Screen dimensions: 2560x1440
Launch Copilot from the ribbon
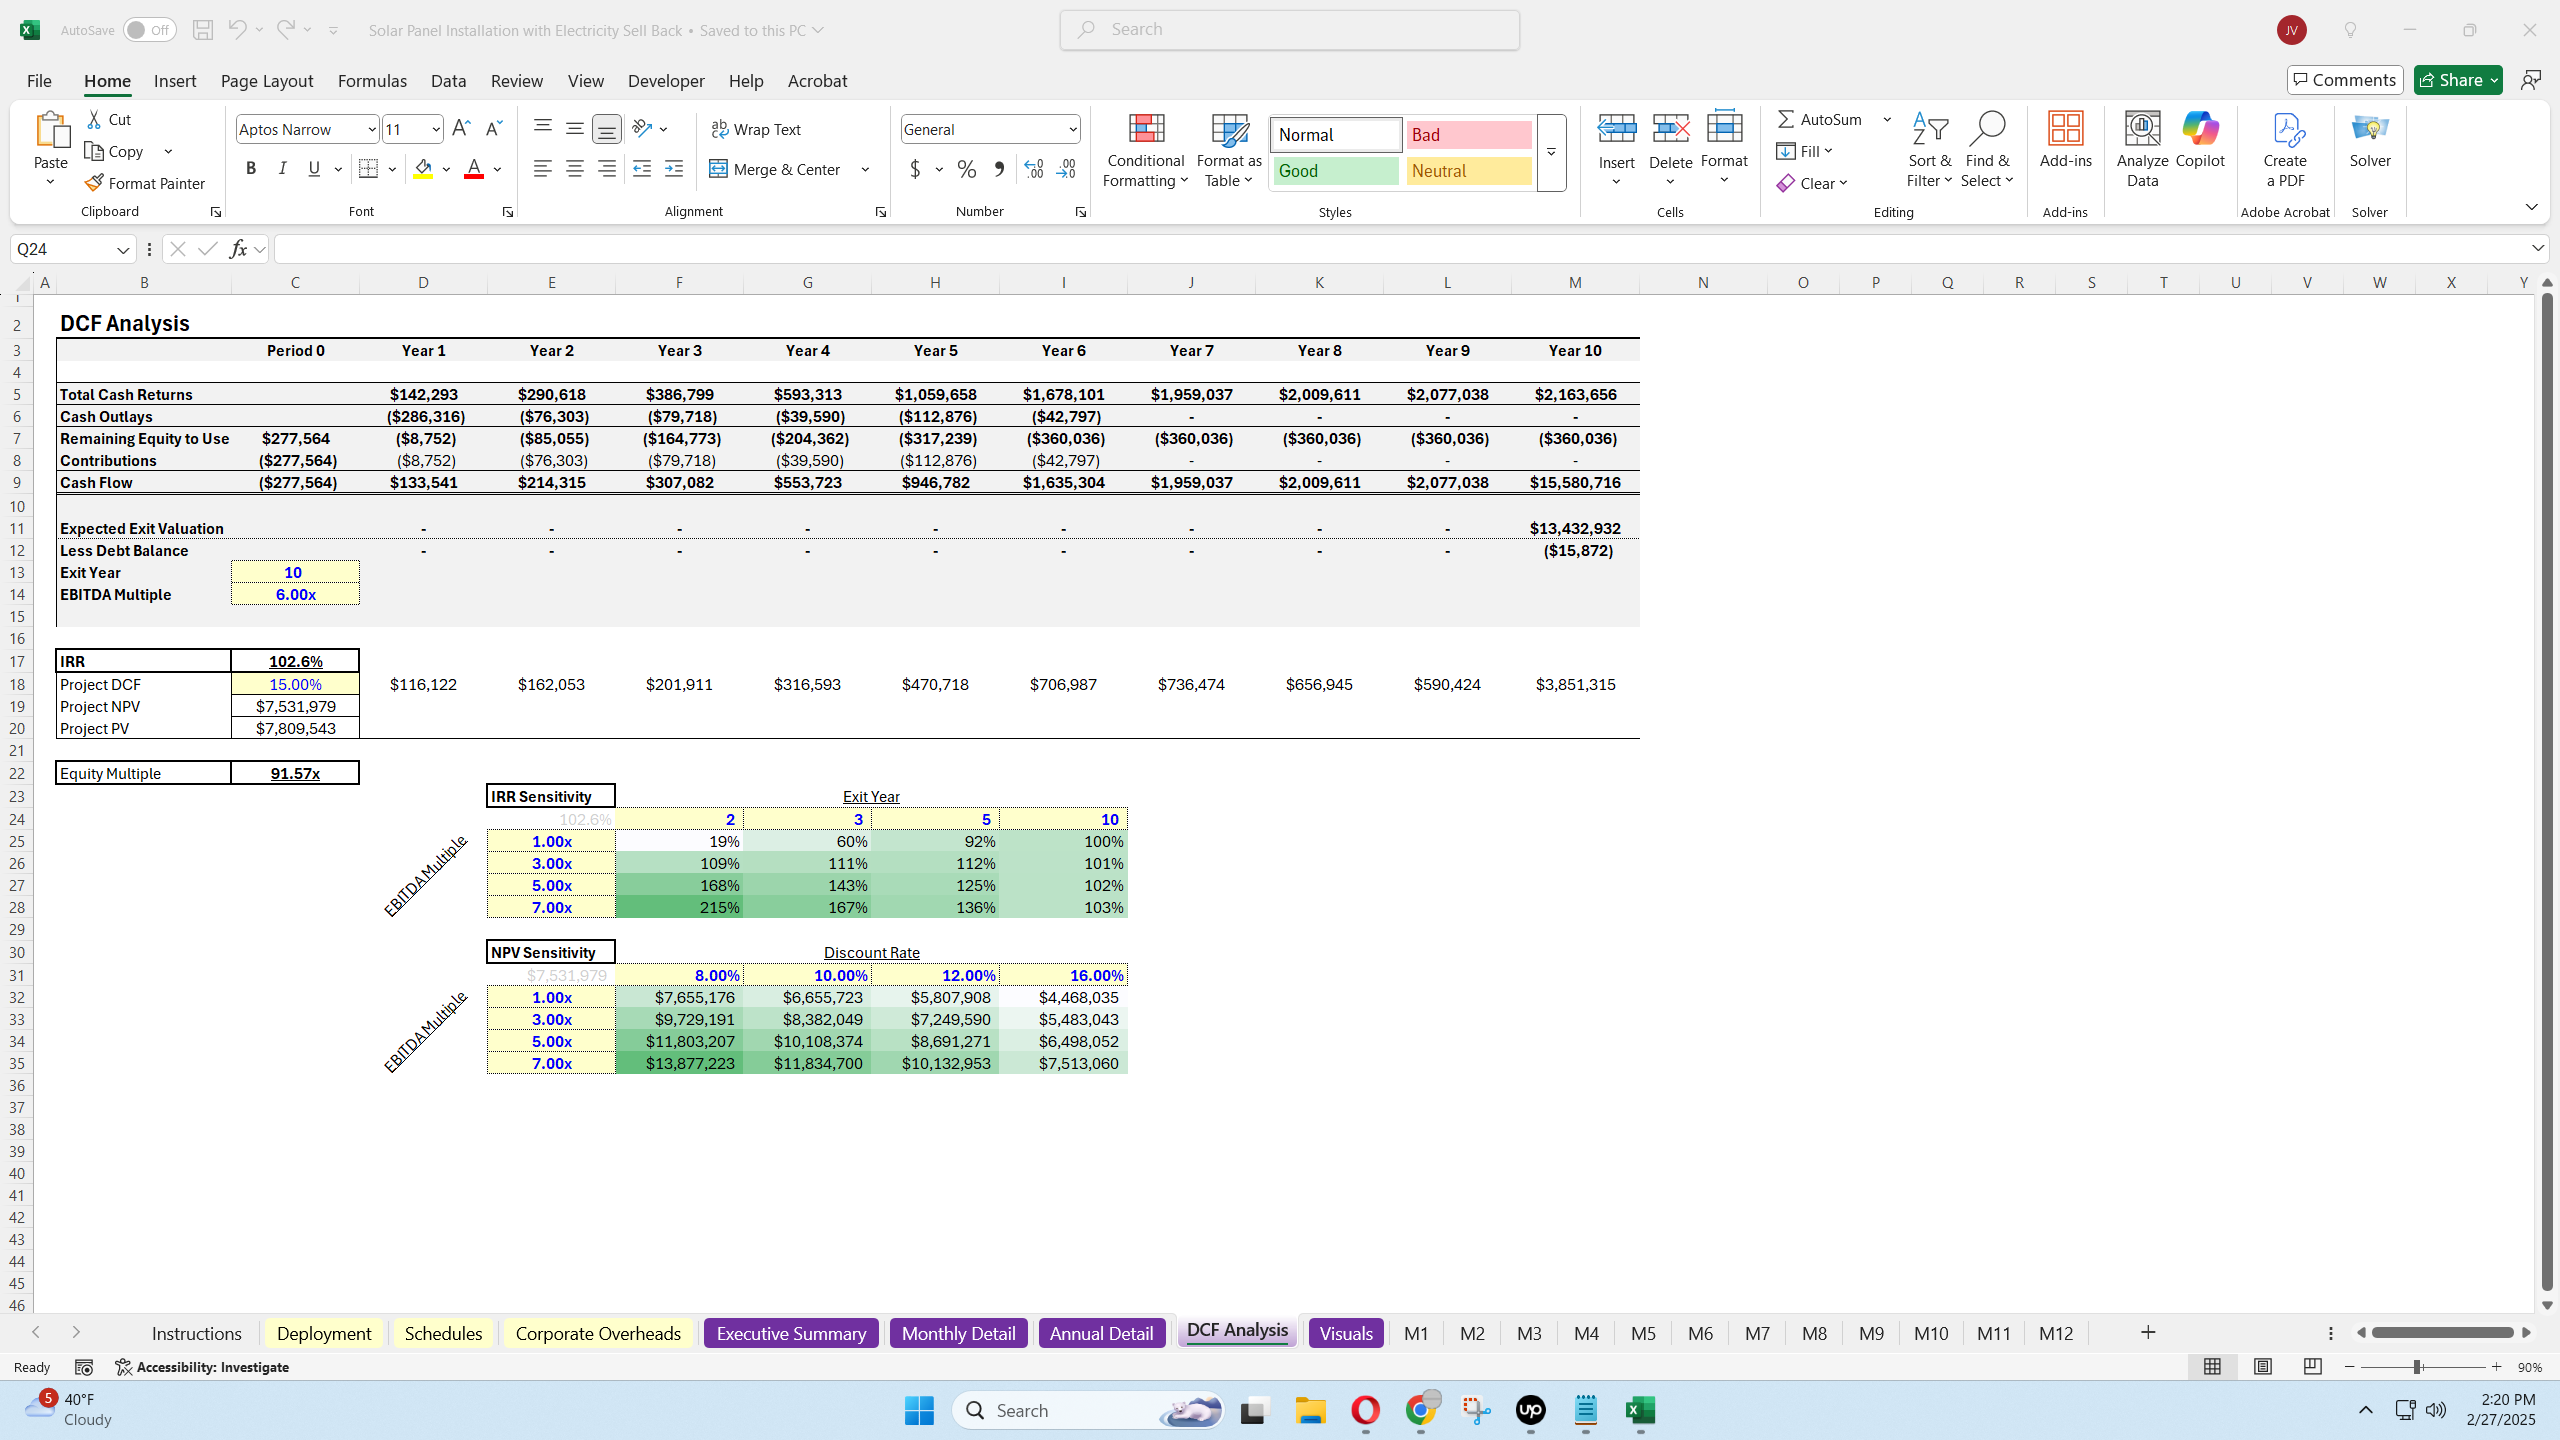[2200, 140]
